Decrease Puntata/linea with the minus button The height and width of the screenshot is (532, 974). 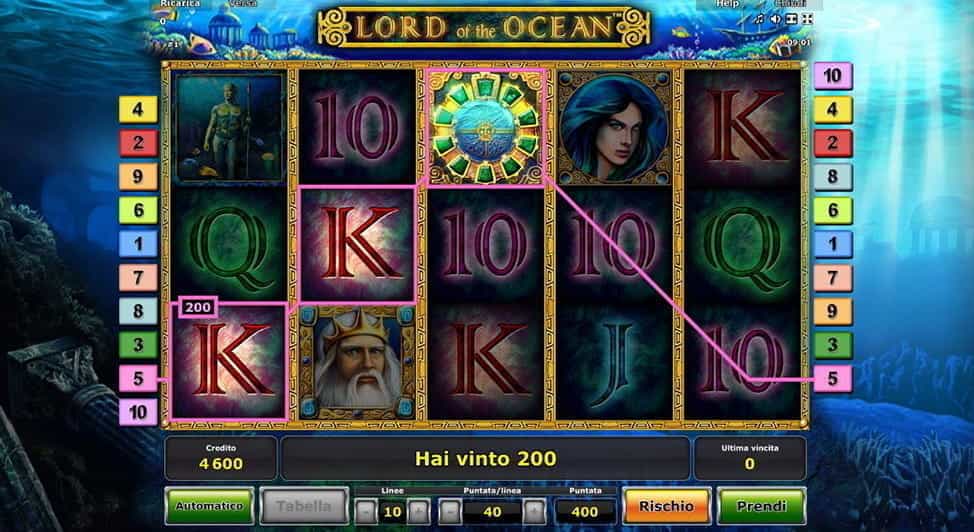(450, 512)
